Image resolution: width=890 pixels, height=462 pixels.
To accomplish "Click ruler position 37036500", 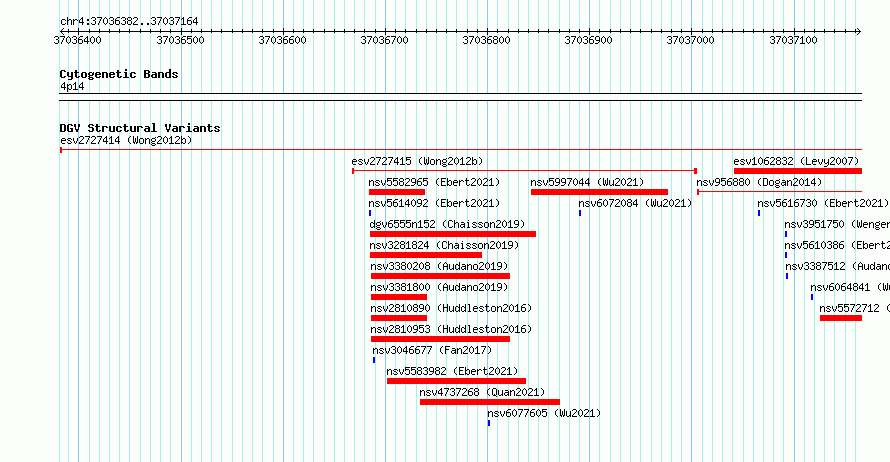I will point(180,40).
